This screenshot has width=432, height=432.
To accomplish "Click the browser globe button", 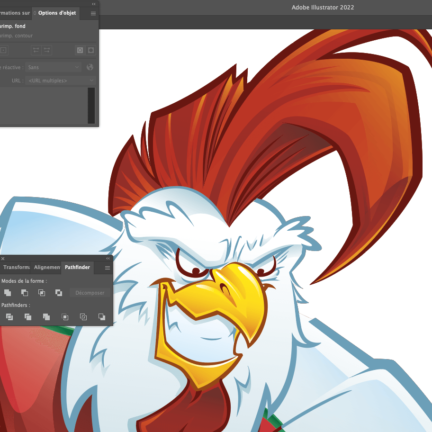I will [90, 67].
